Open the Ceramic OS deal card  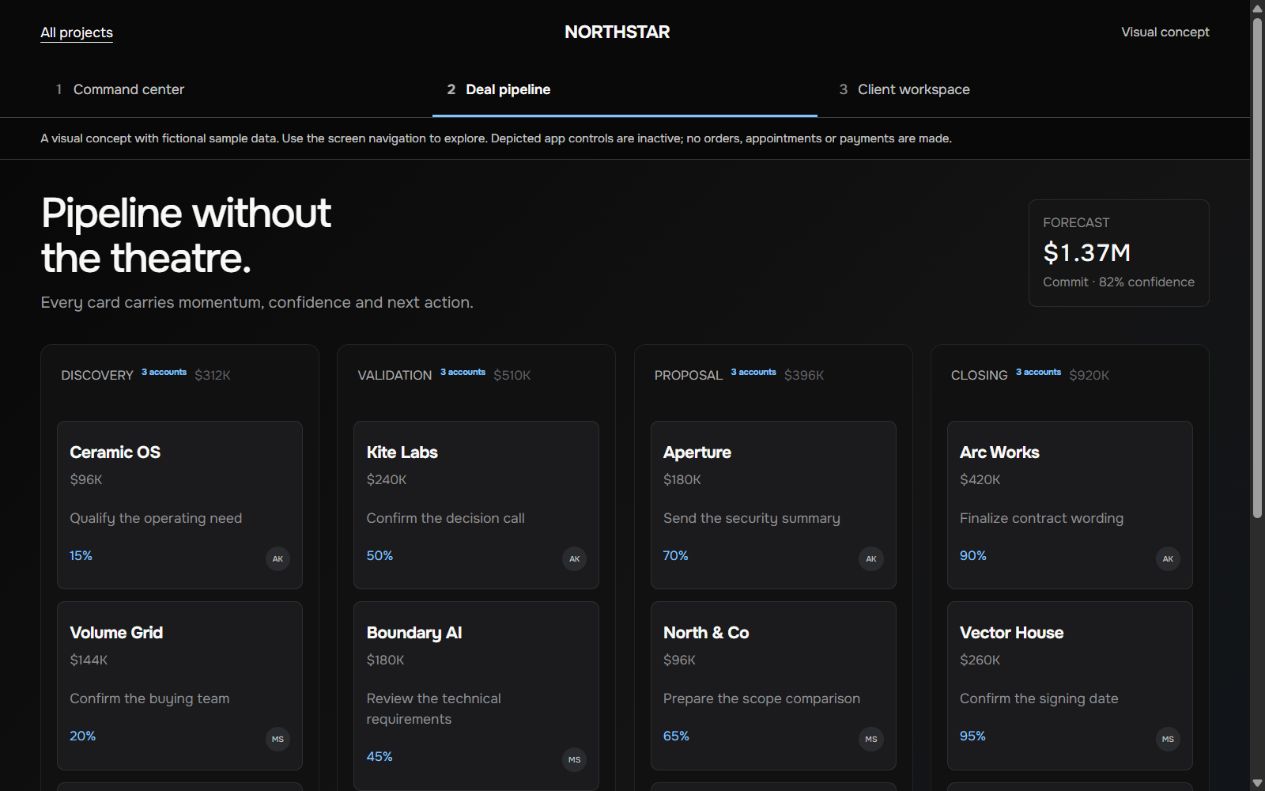[180, 505]
